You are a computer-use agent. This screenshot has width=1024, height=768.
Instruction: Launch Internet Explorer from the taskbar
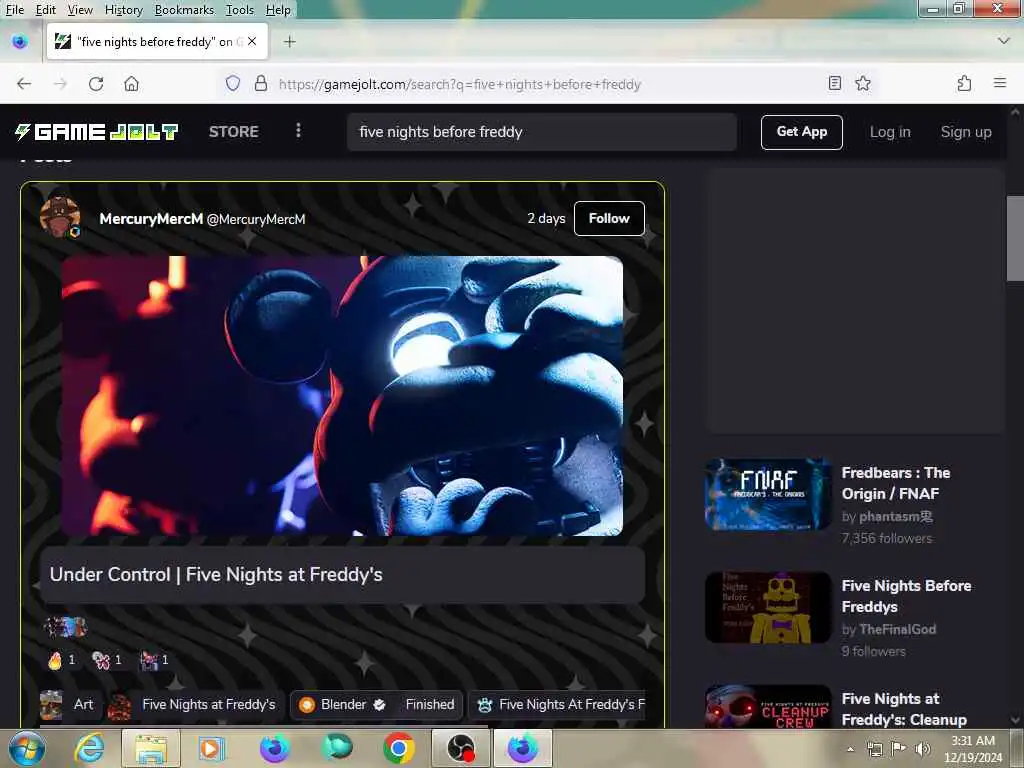(89, 748)
